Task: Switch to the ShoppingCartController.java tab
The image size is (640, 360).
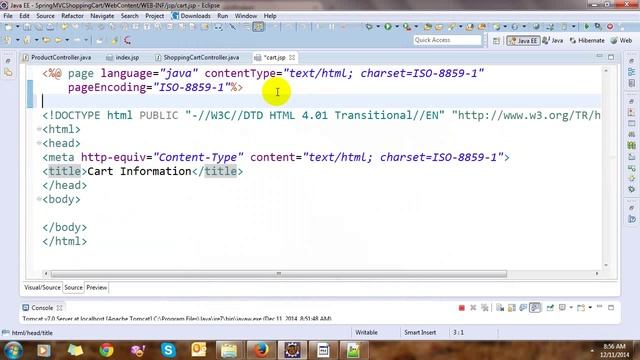Action: click(x=197, y=58)
